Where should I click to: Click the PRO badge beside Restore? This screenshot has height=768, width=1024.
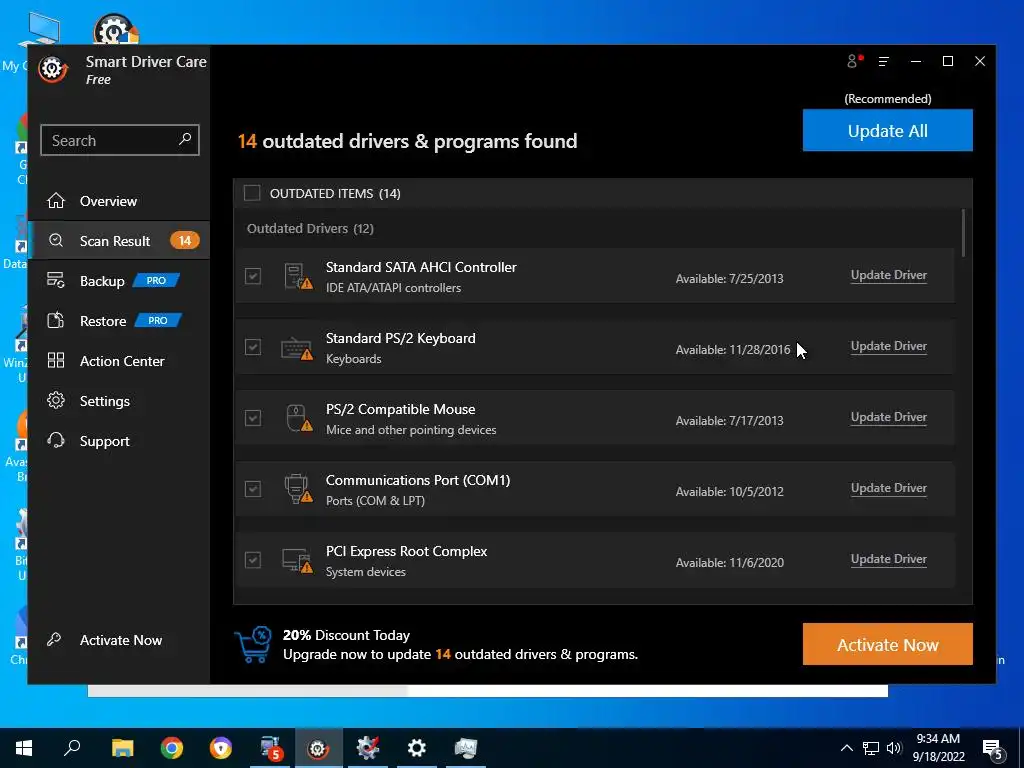pyautogui.click(x=157, y=321)
